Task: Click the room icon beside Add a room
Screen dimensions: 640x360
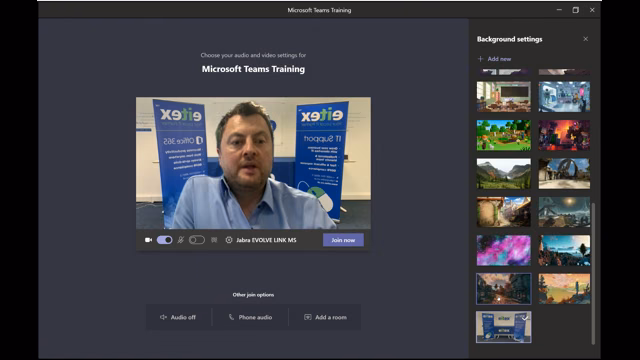Action: coord(308,317)
